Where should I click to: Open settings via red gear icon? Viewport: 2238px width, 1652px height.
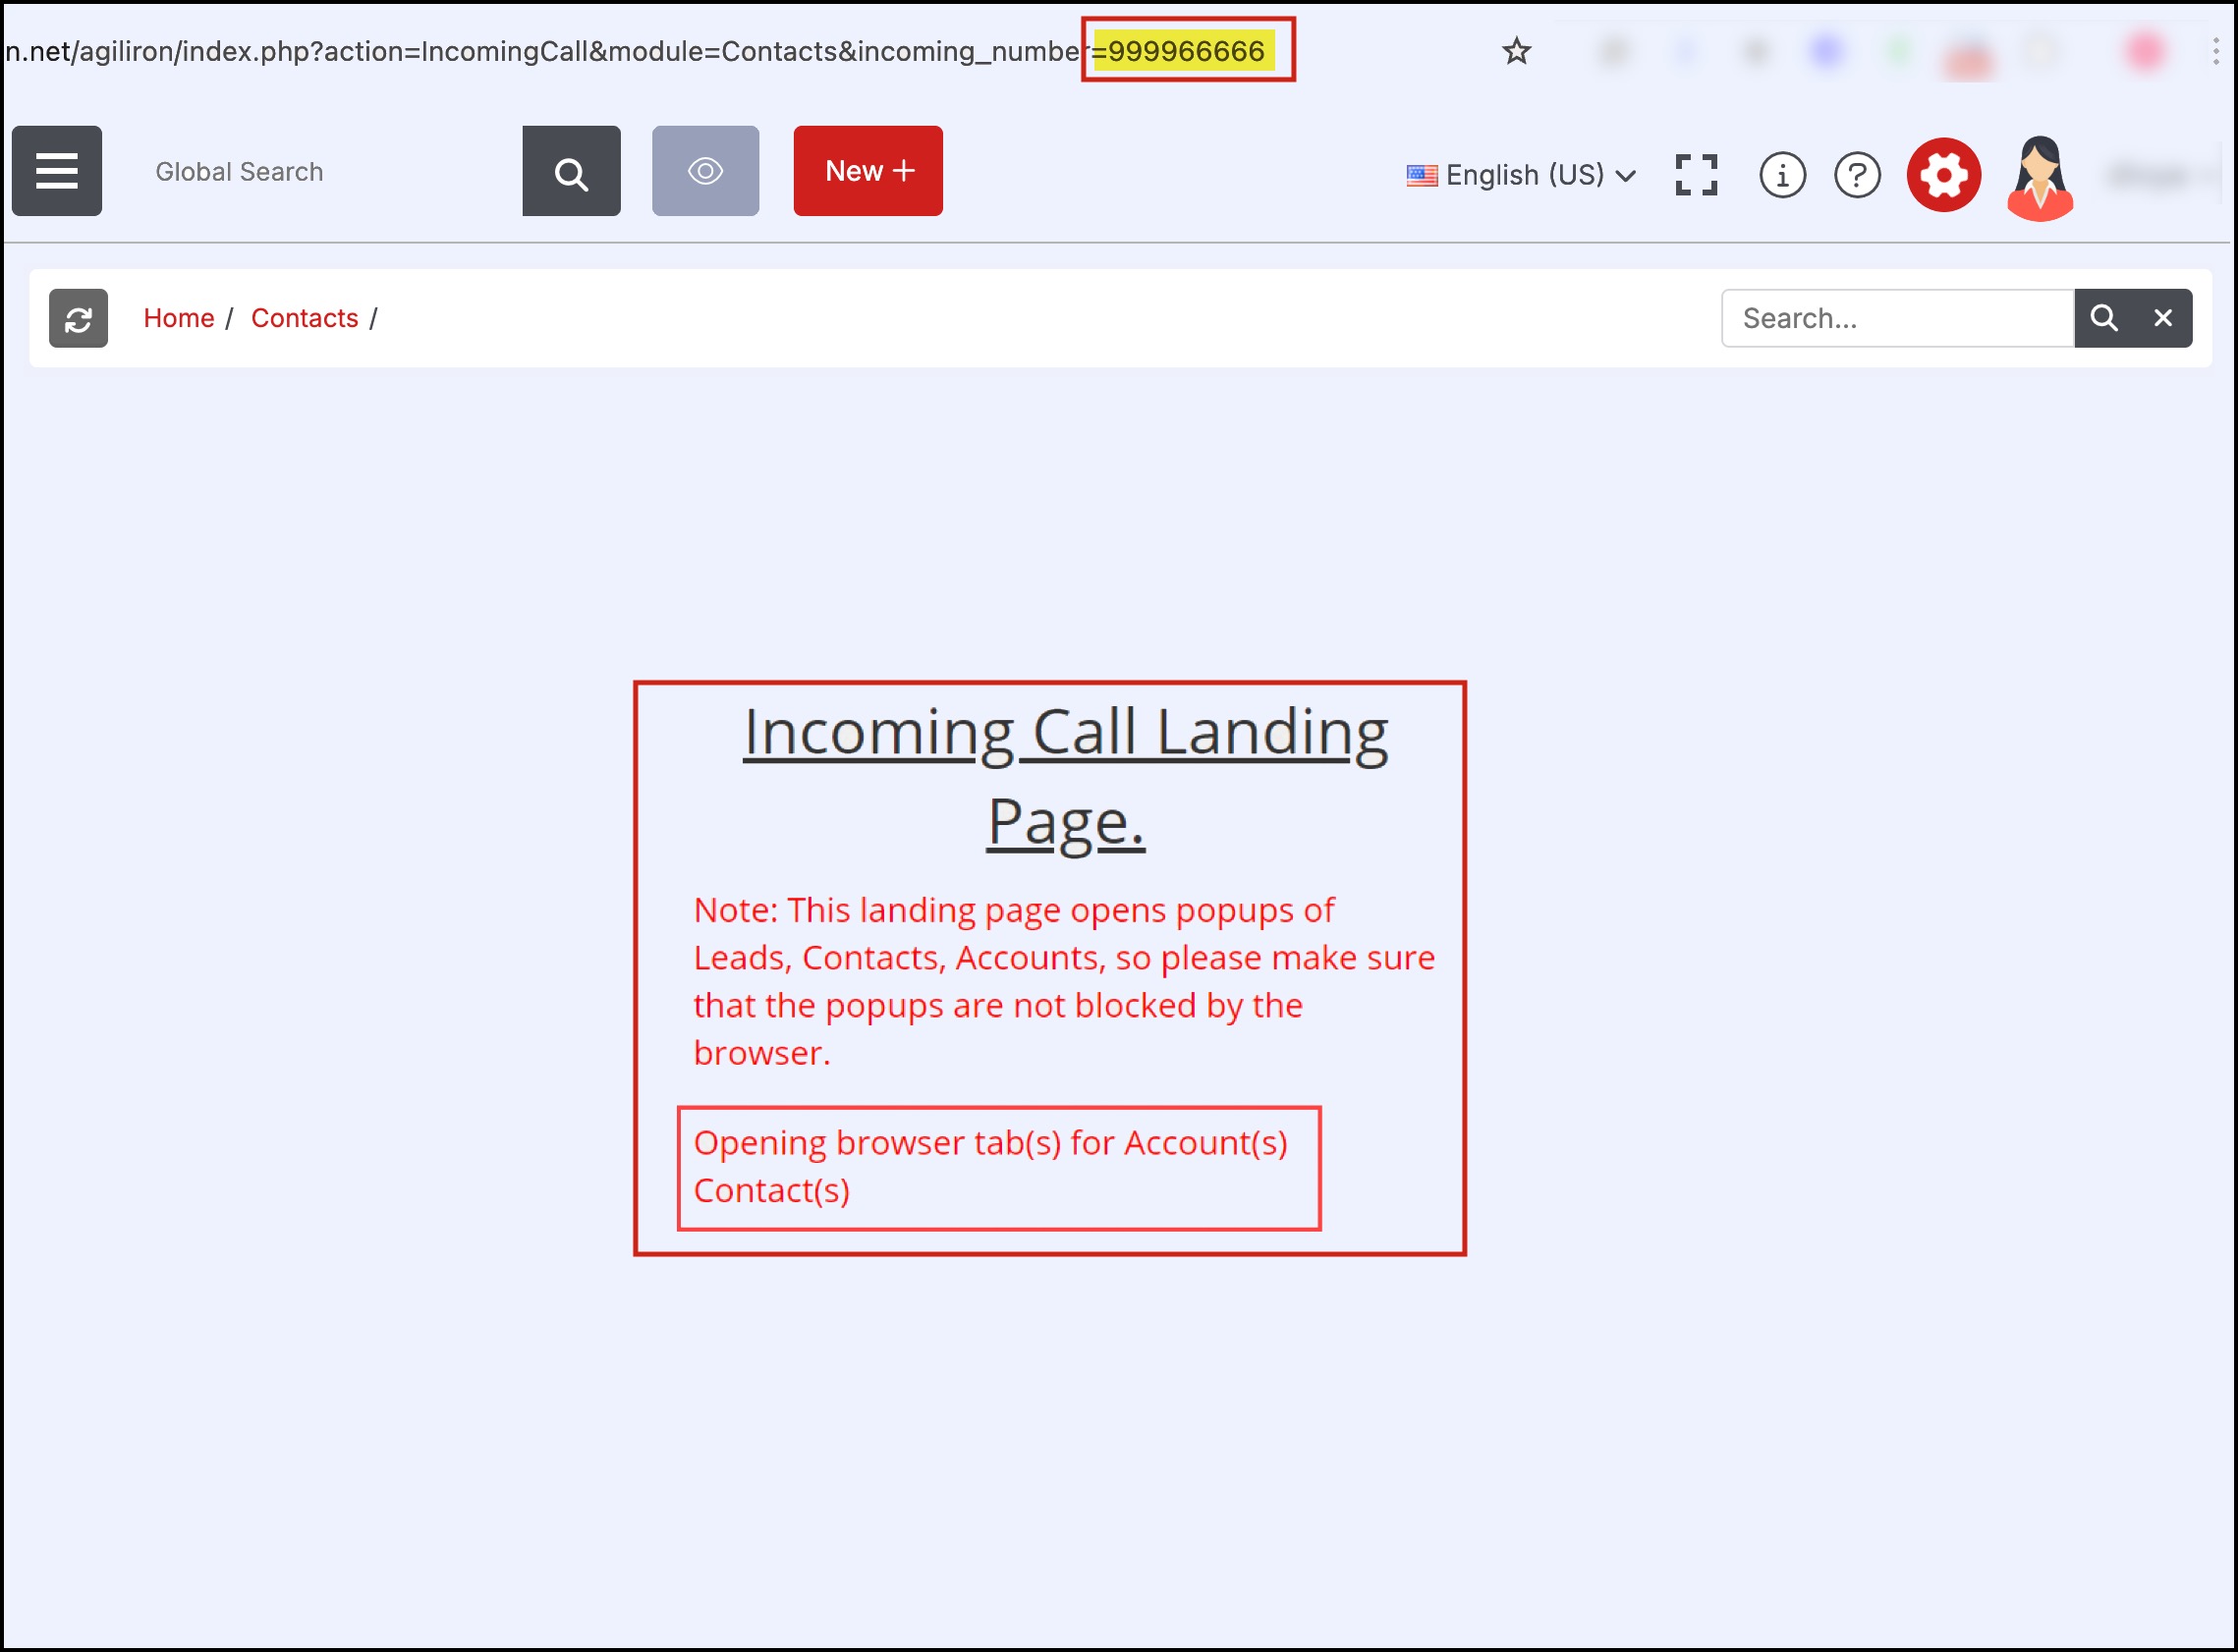point(1943,176)
